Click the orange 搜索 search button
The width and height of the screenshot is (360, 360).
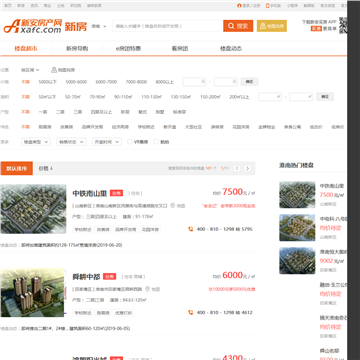pyautogui.click(x=238, y=26)
